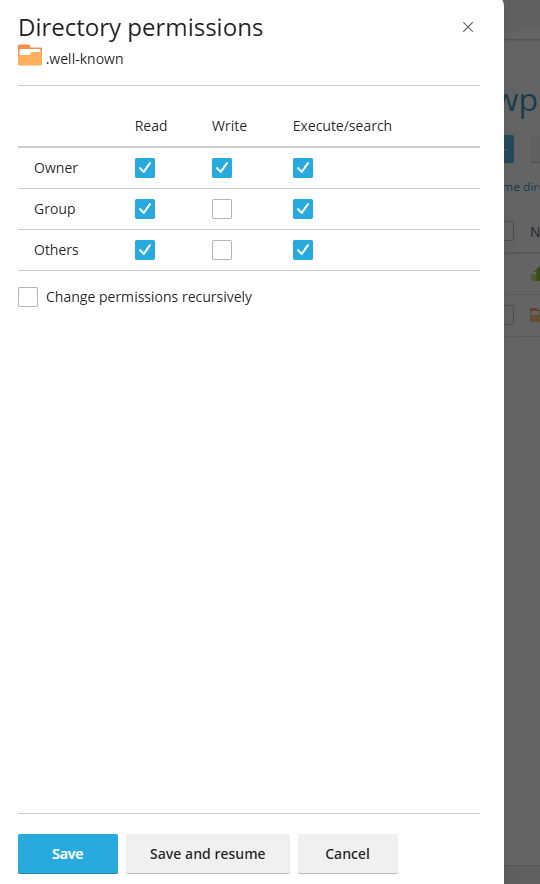Uncheck Group Read permission
This screenshot has width=540, height=884.
point(145,209)
